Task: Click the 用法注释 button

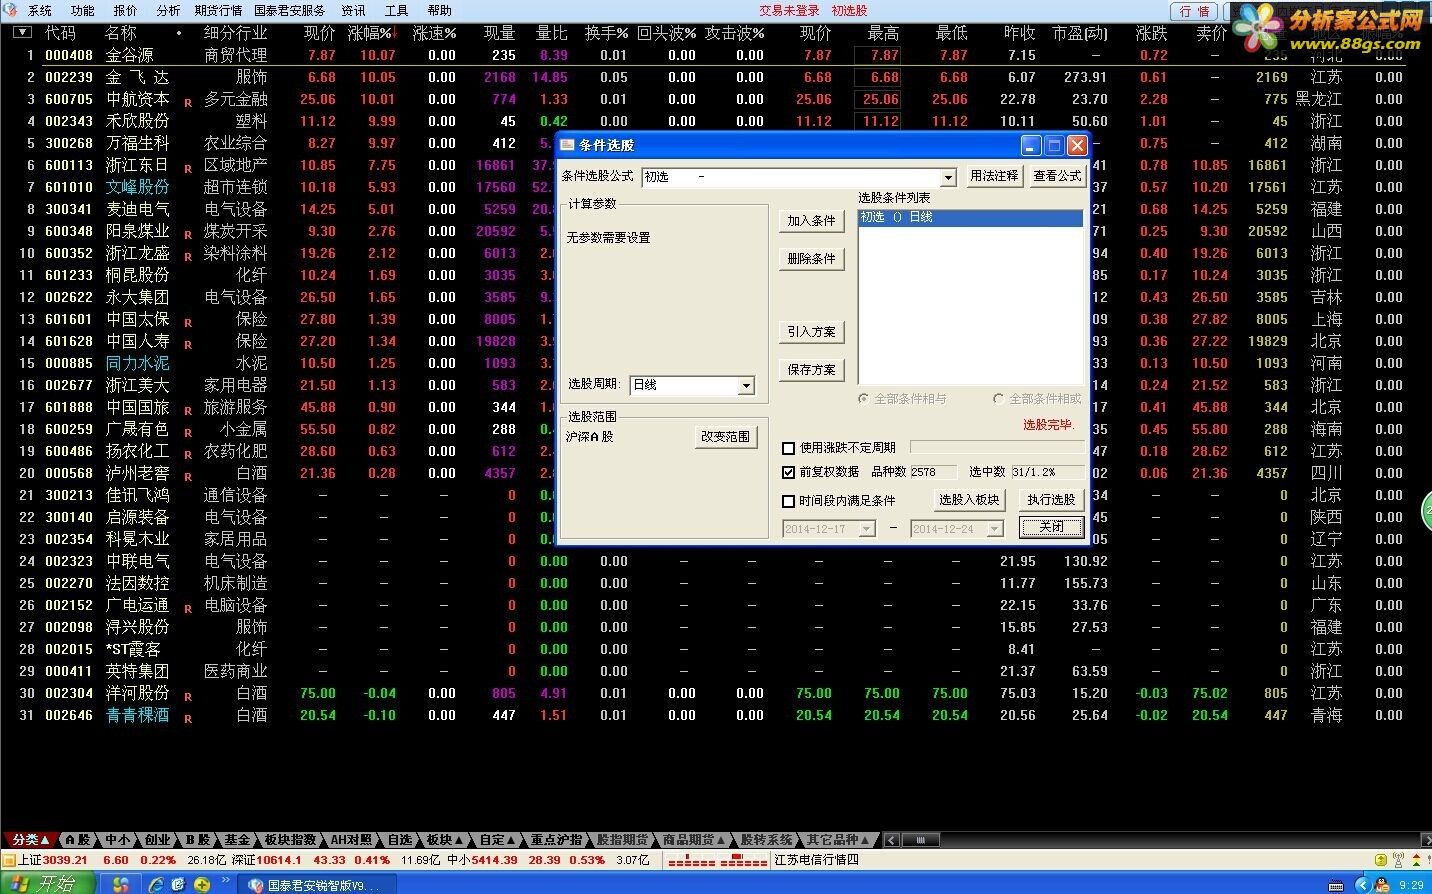Action: (x=993, y=175)
